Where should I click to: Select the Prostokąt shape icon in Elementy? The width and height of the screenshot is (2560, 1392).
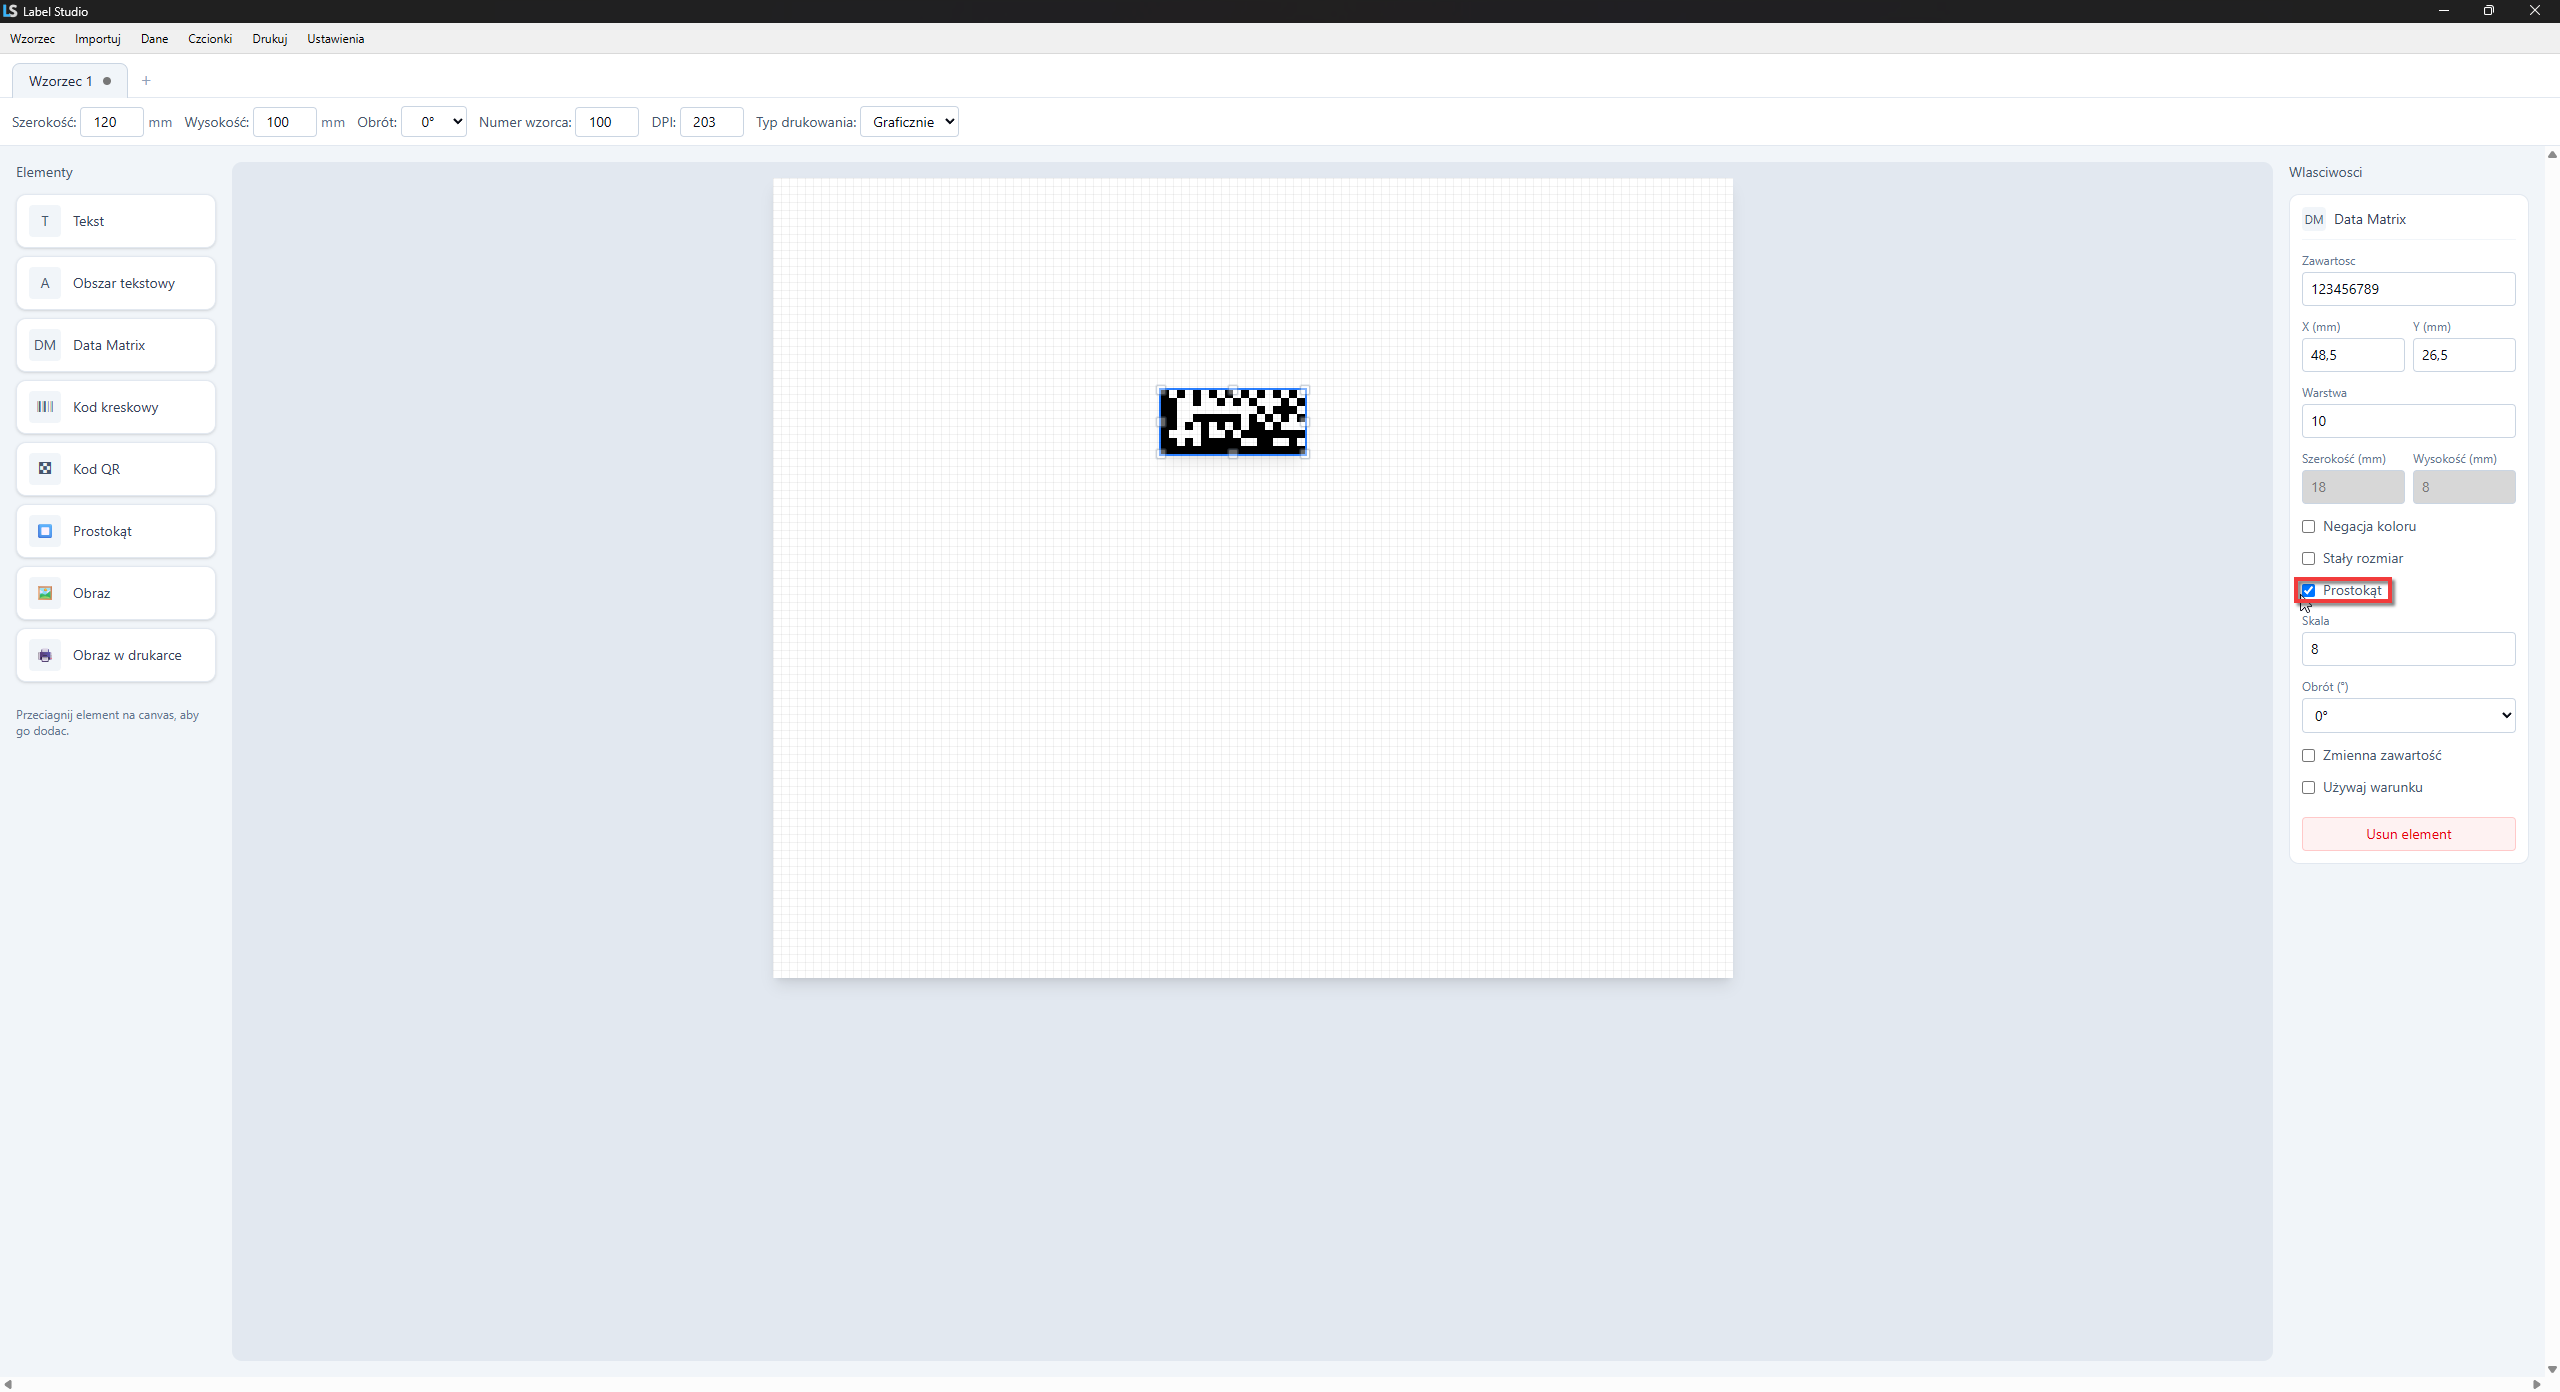(45, 531)
